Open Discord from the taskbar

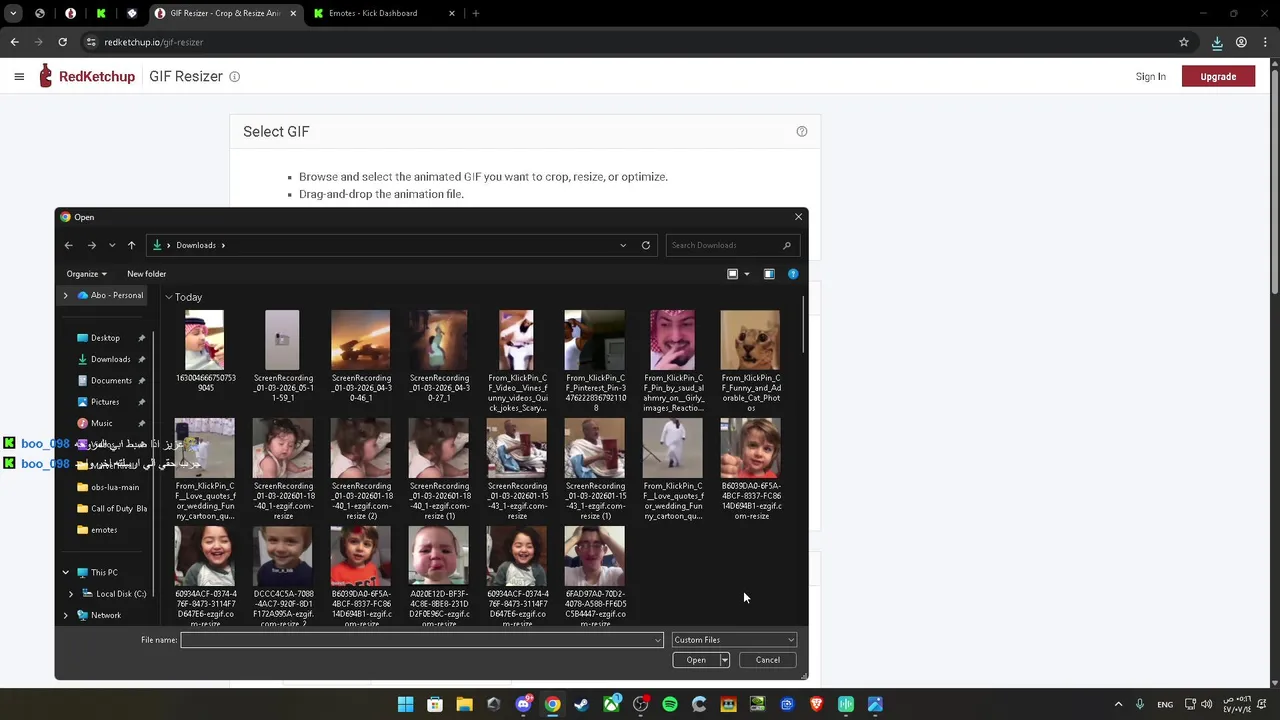523,704
